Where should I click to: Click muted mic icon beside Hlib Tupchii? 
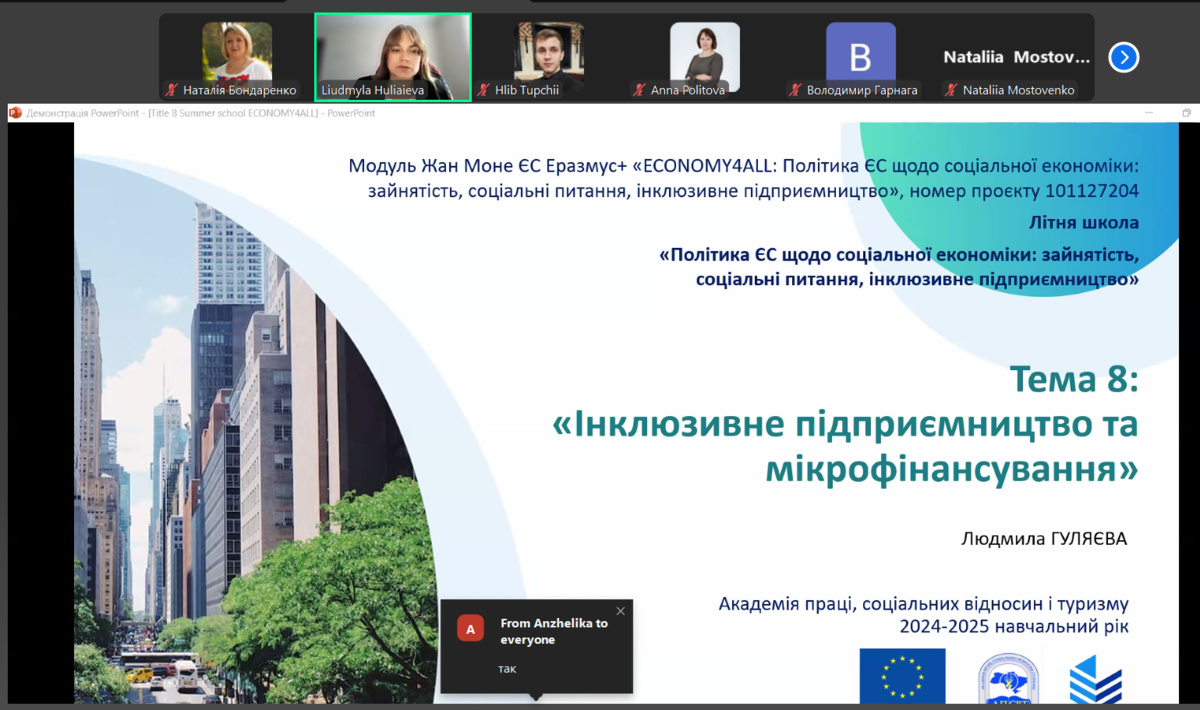coord(485,90)
